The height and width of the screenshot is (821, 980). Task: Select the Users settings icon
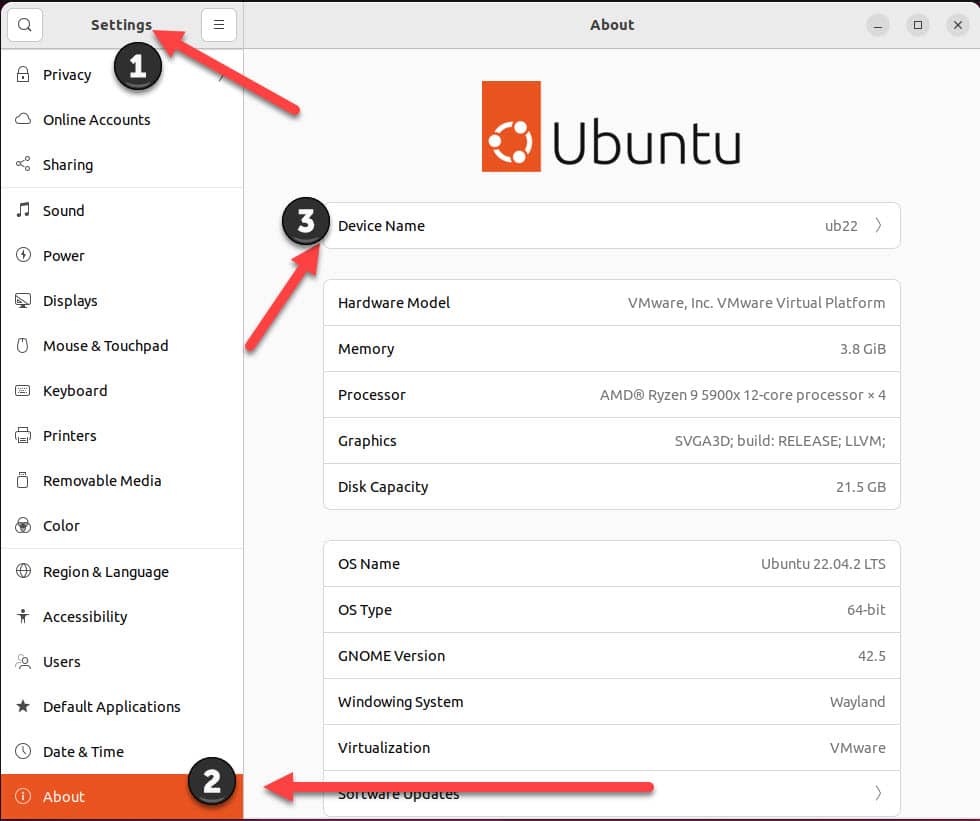(21, 661)
